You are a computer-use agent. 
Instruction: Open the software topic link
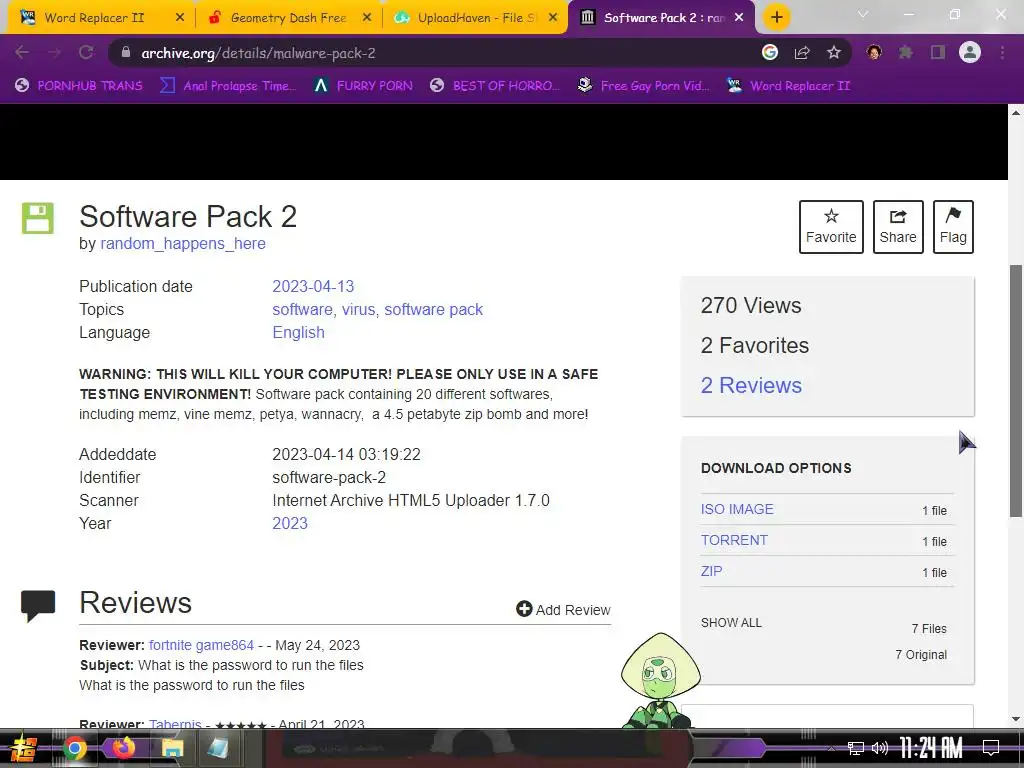[x=302, y=310]
